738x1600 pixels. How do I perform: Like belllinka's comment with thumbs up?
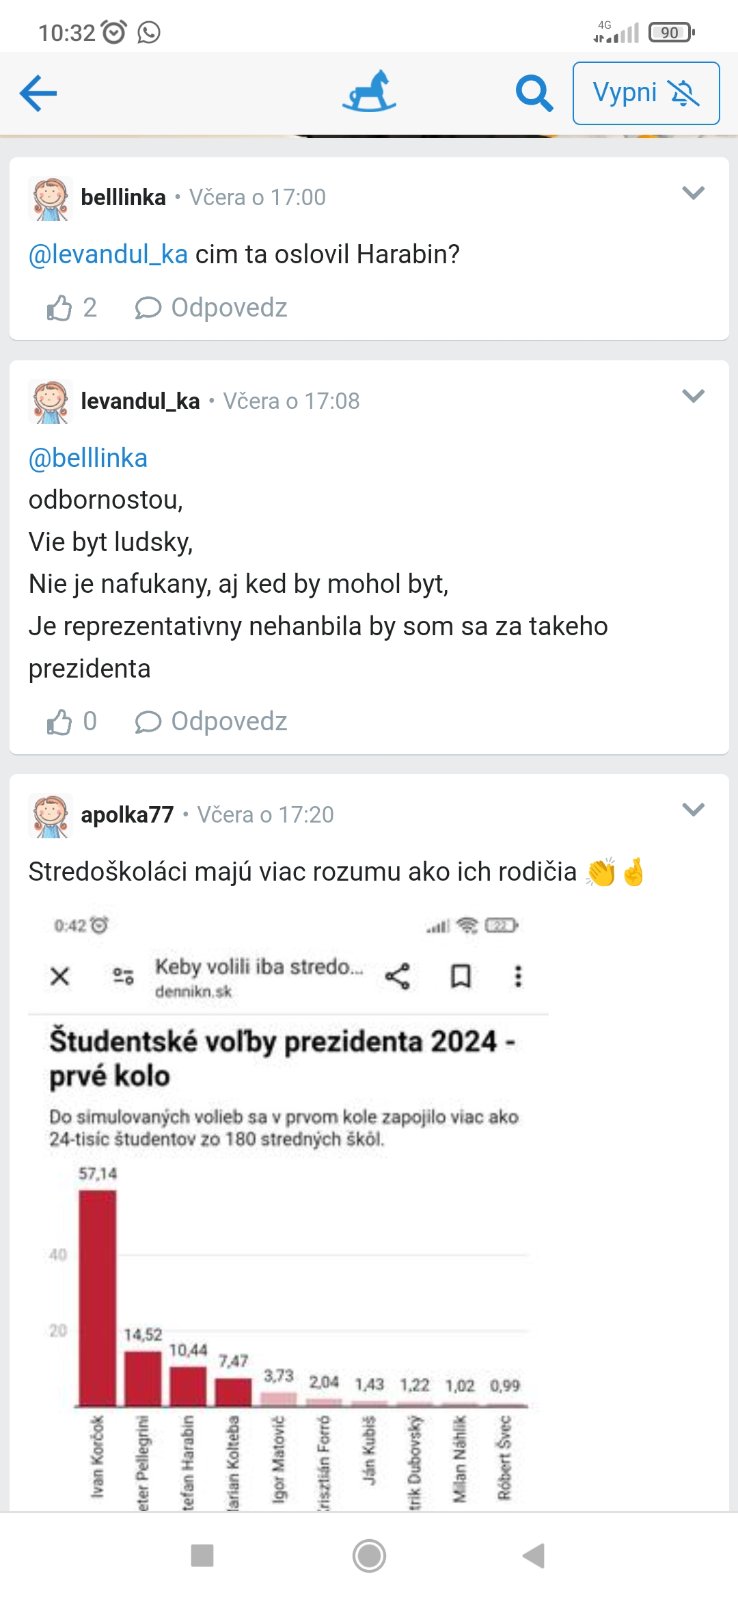tap(60, 308)
